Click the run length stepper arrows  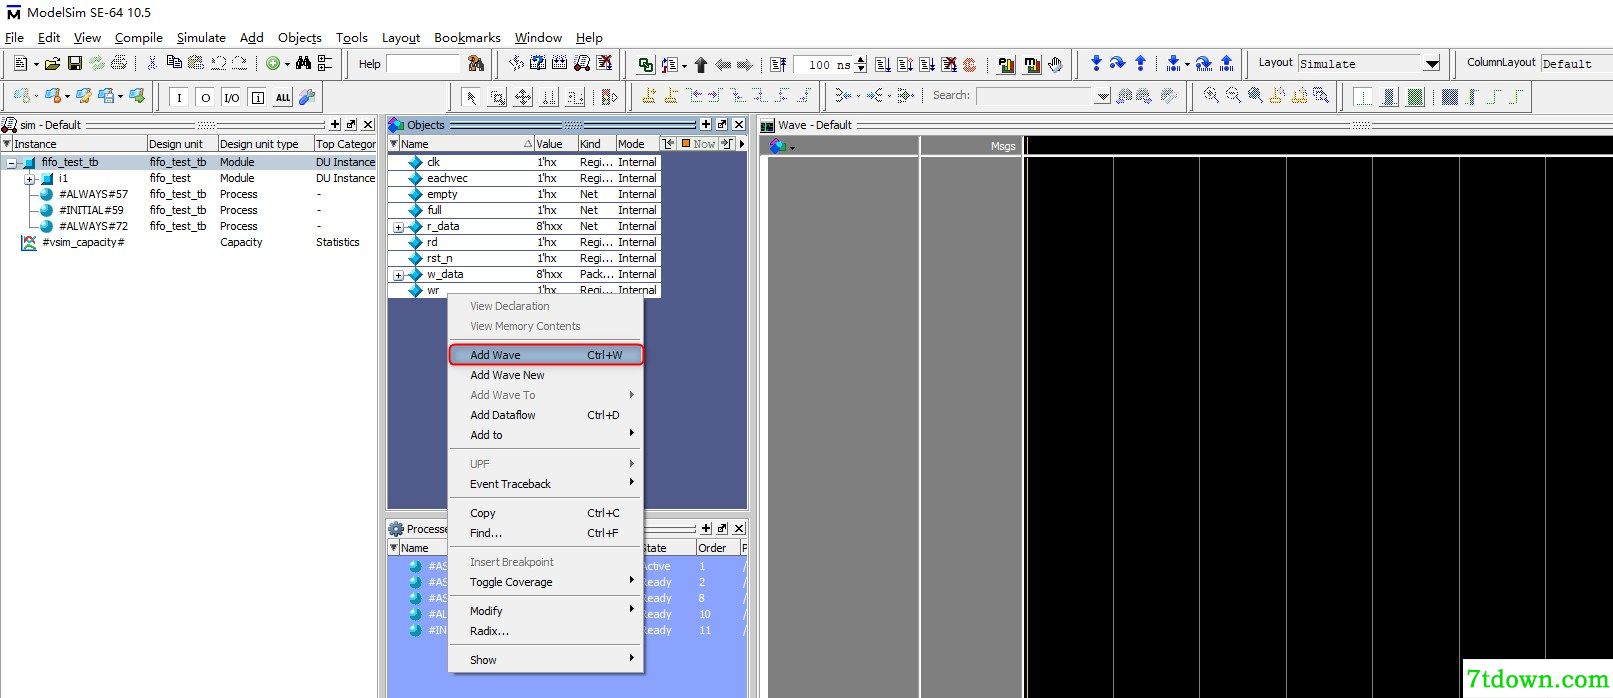(861, 64)
